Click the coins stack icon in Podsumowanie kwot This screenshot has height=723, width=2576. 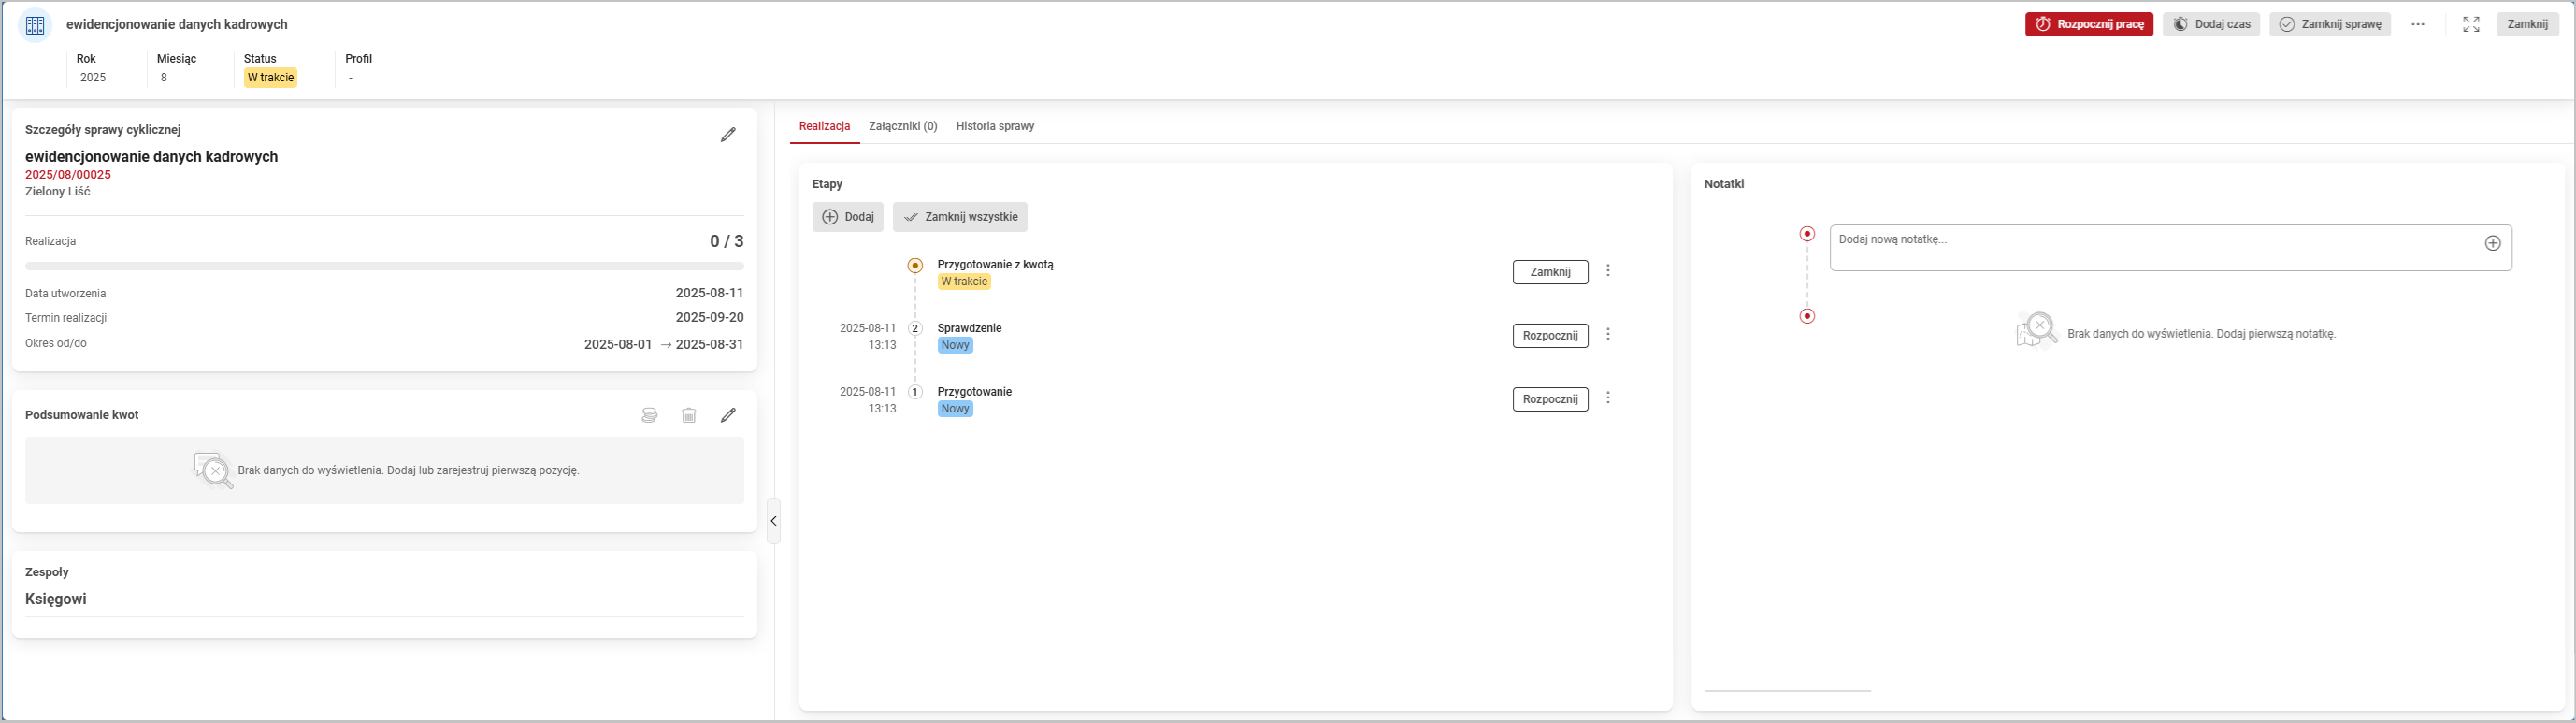pos(649,415)
